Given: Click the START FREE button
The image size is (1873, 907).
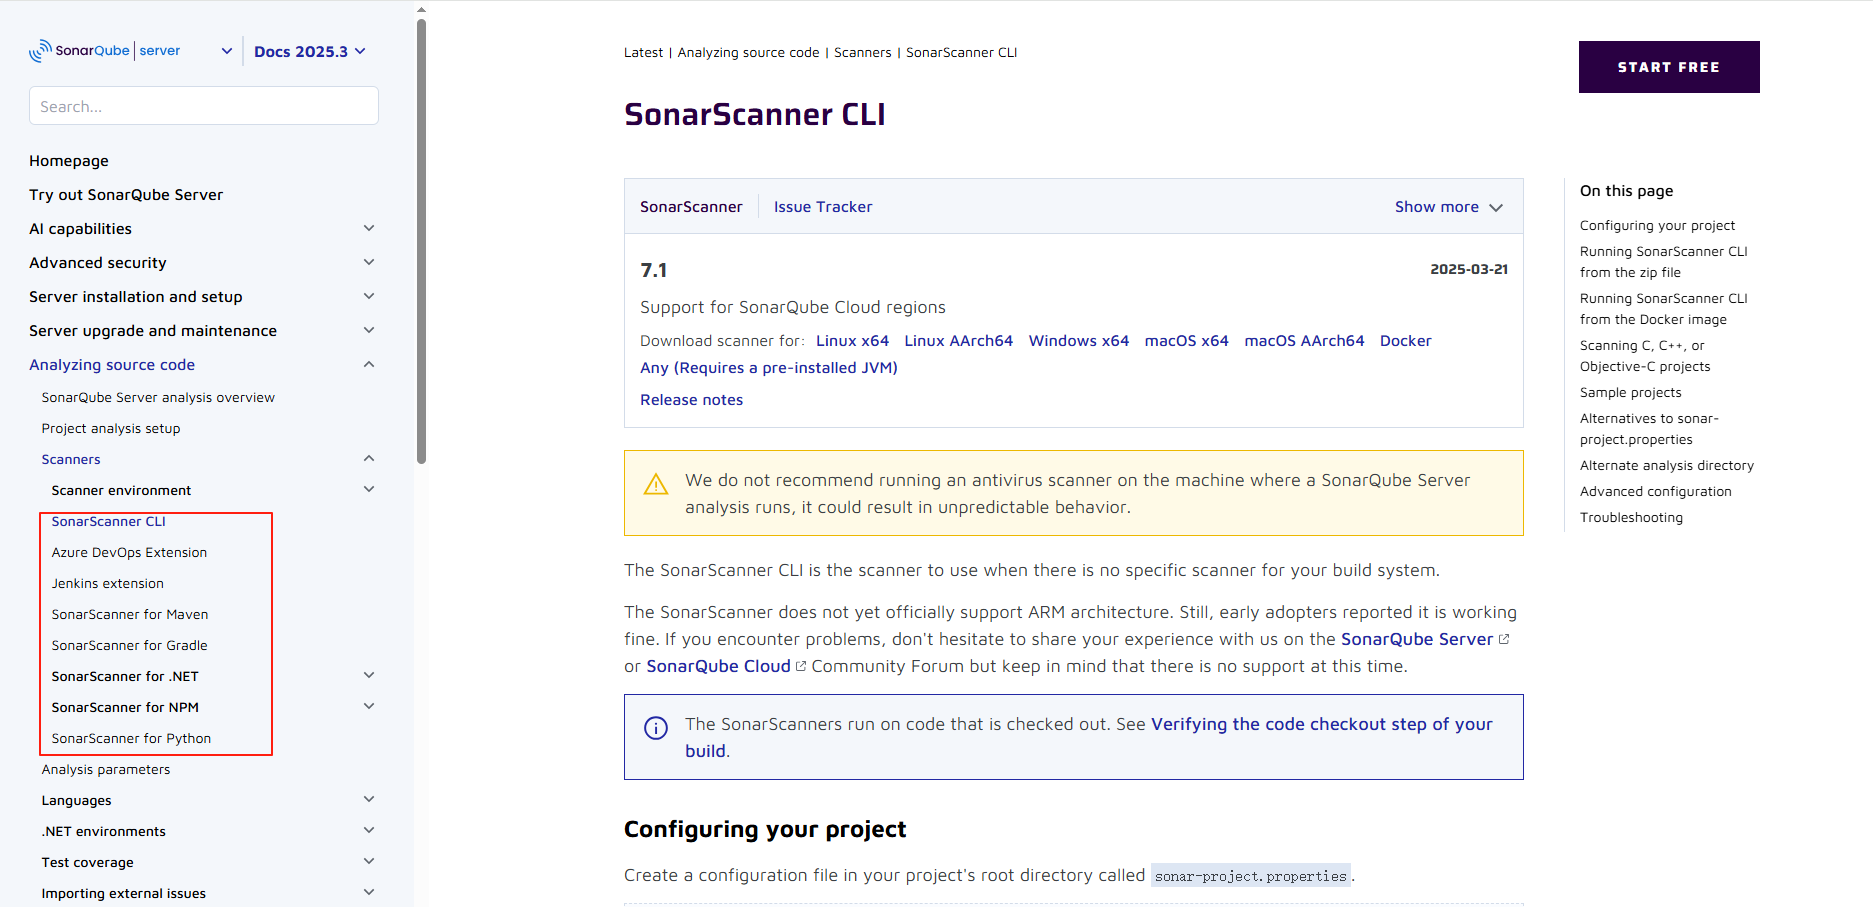Looking at the screenshot, I should coord(1669,67).
